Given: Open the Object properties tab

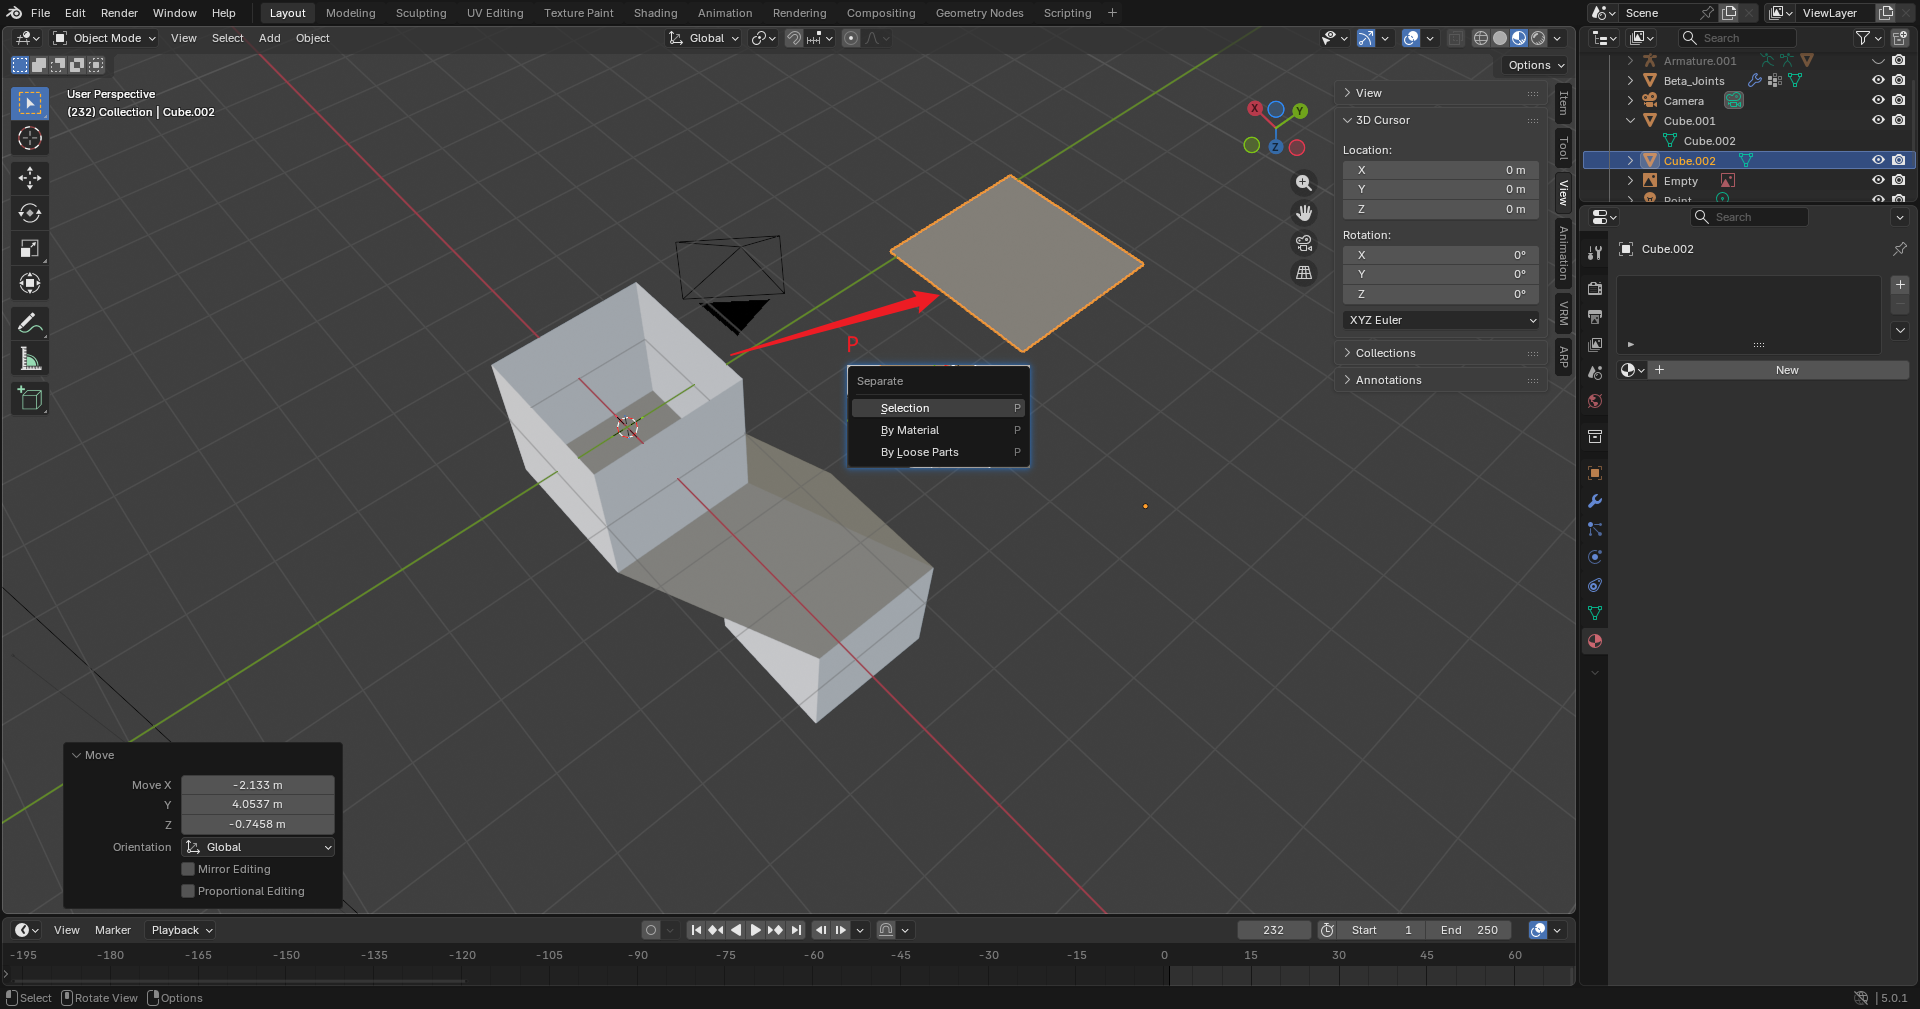Looking at the screenshot, I should [1595, 473].
